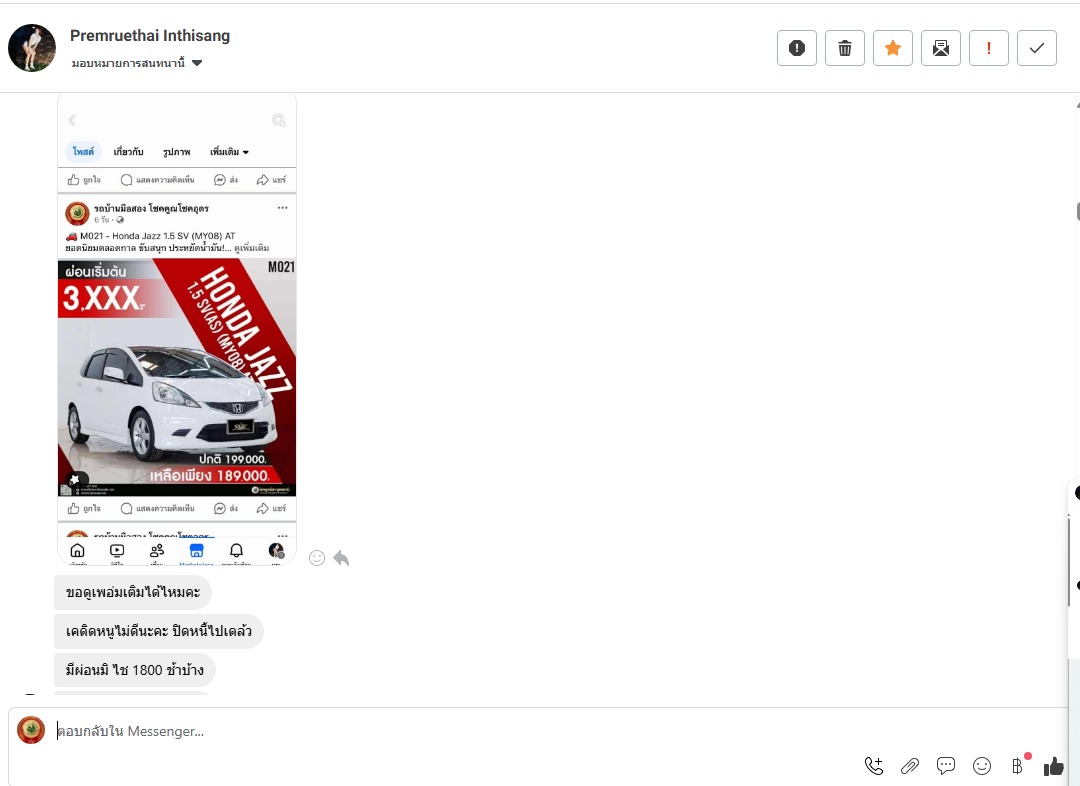This screenshot has height=786, width=1080.
Task: Attach a file with paperclip icon
Action: coord(910,765)
